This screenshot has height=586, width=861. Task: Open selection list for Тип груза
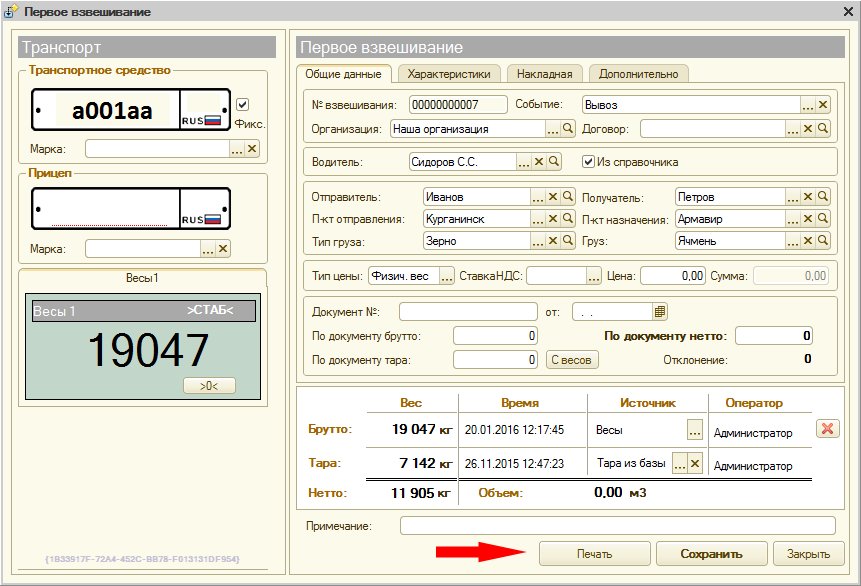tap(537, 241)
